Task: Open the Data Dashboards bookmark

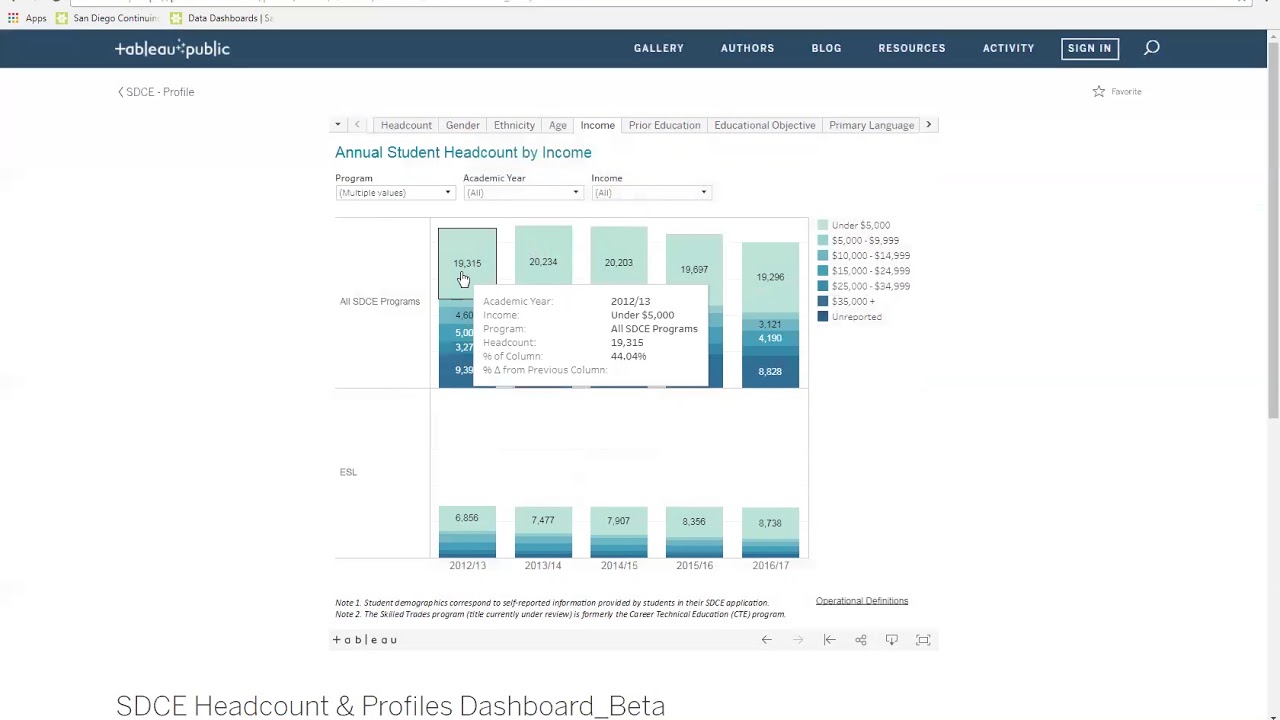Action: pos(222,18)
